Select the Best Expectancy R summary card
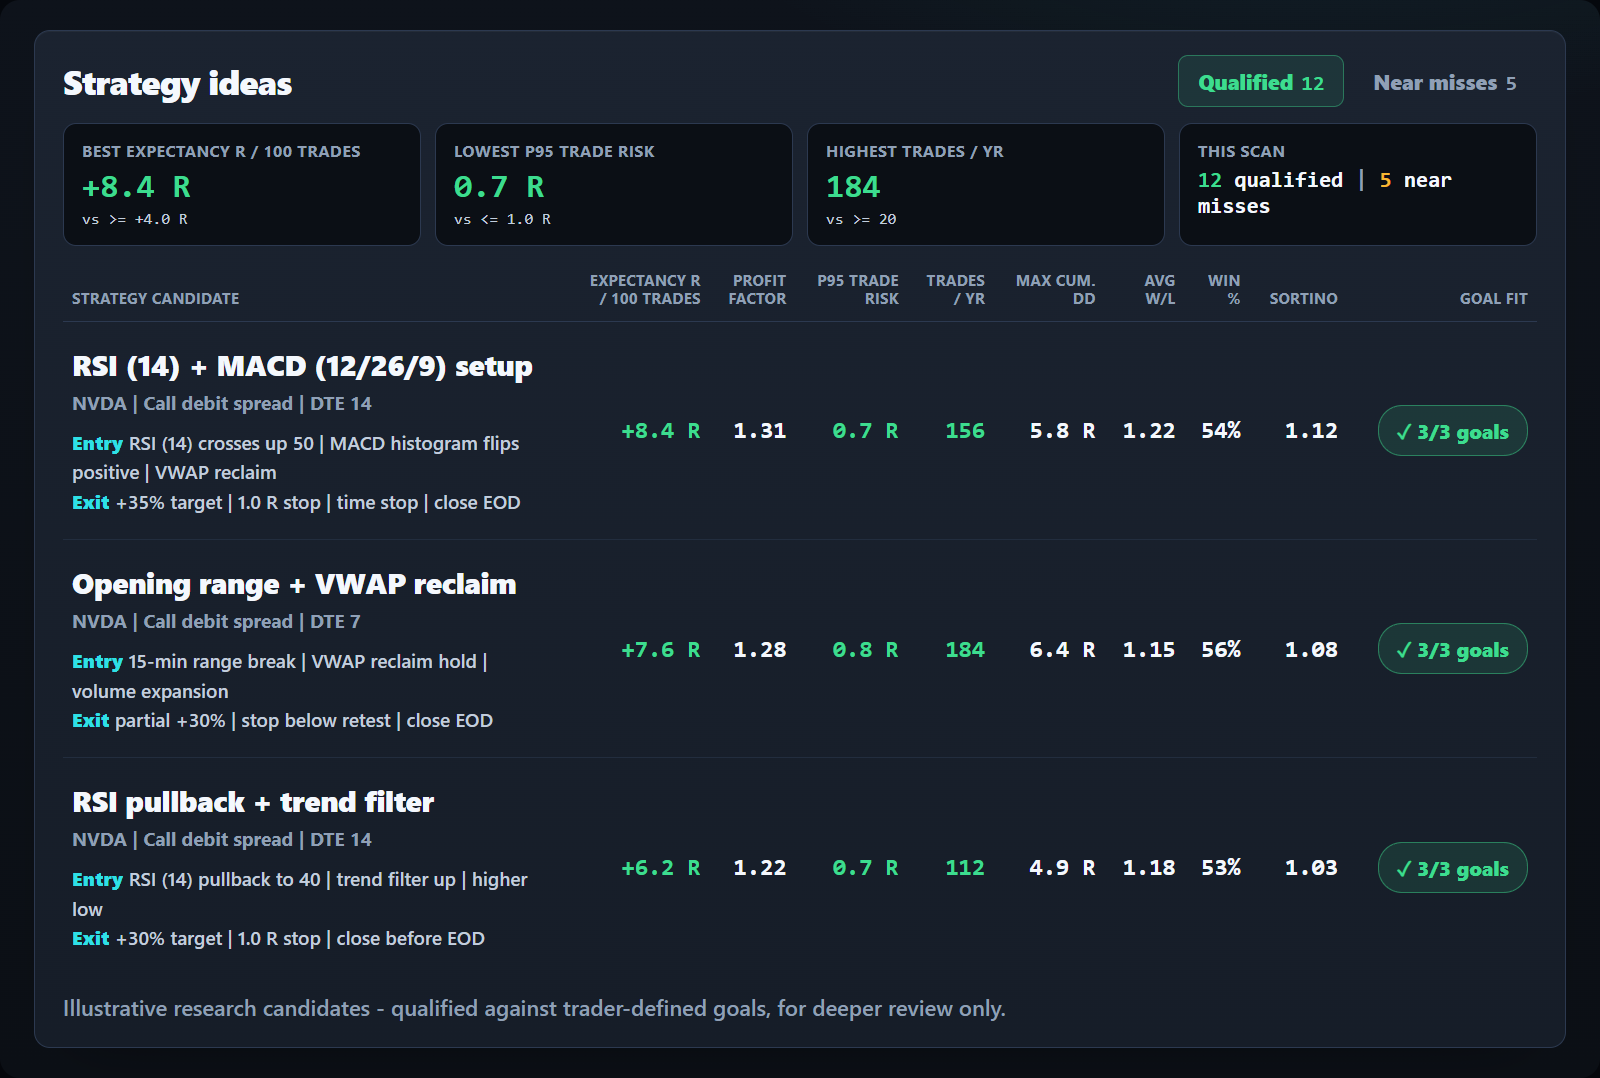 (242, 184)
